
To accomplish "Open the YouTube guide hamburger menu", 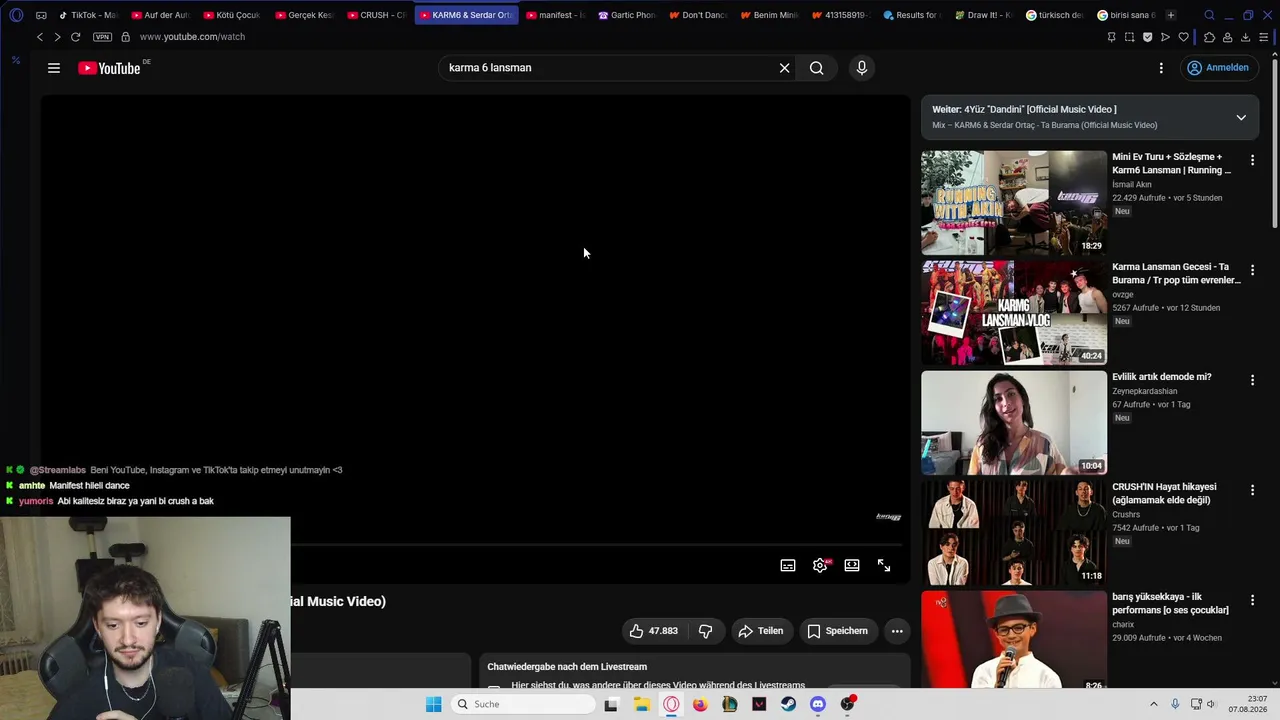I will pyautogui.click(x=54, y=68).
